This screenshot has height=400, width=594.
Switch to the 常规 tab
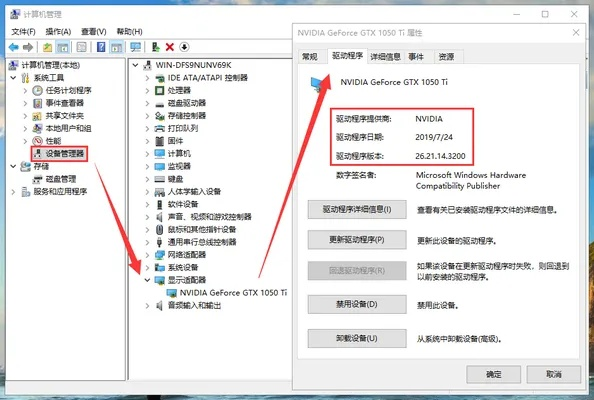point(310,57)
